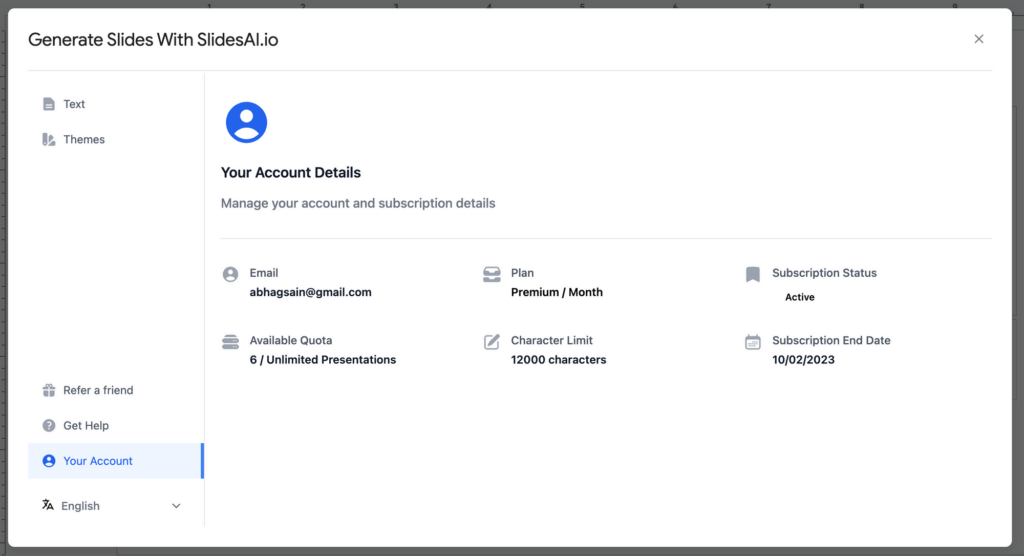Click the Your Account user icon in sidebar
Viewport: 1024px width, 556px height.
(x=49, y=461)
